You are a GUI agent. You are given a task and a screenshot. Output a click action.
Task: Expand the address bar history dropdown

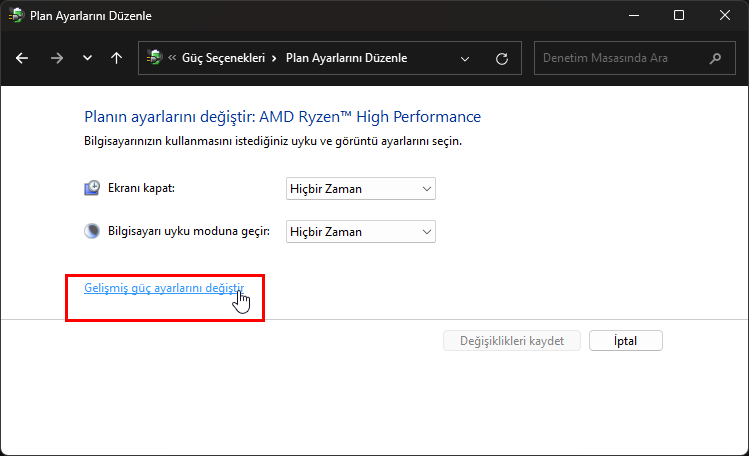point(465,58)
